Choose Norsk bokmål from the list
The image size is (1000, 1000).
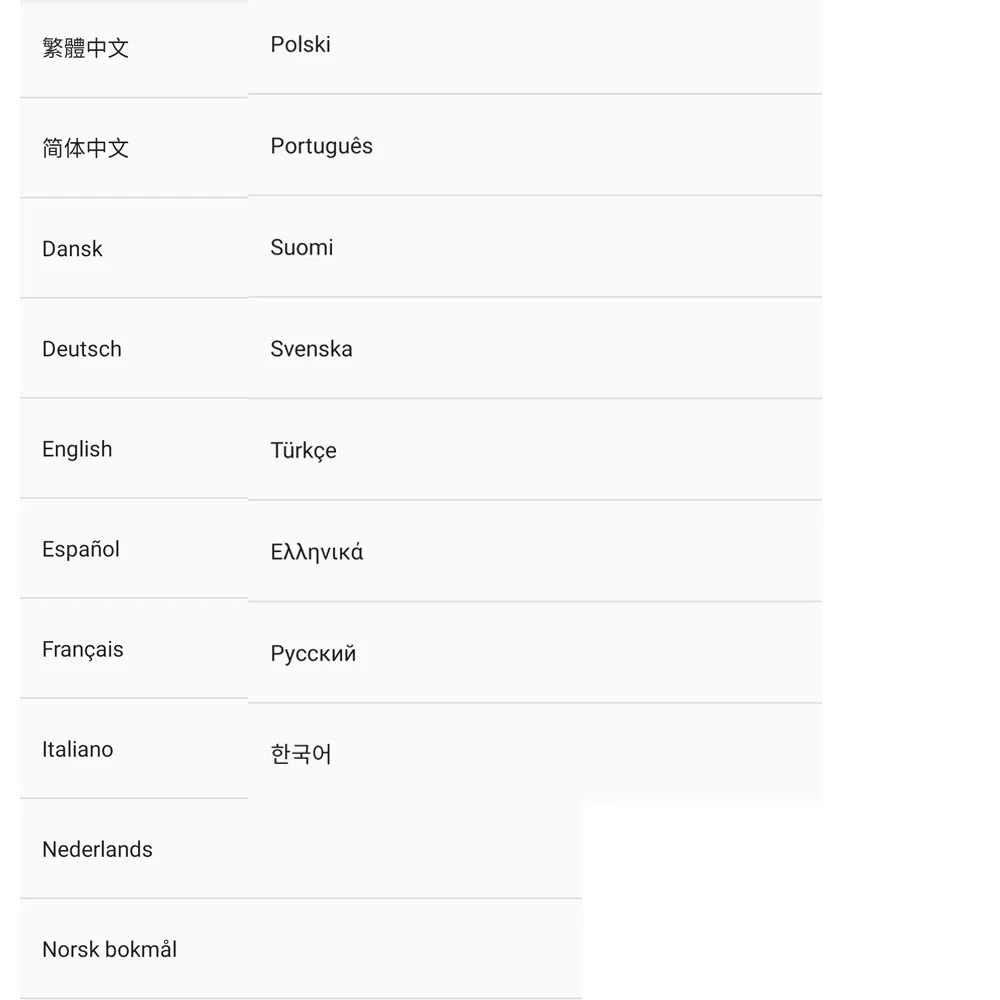click(x=110, y=949)
